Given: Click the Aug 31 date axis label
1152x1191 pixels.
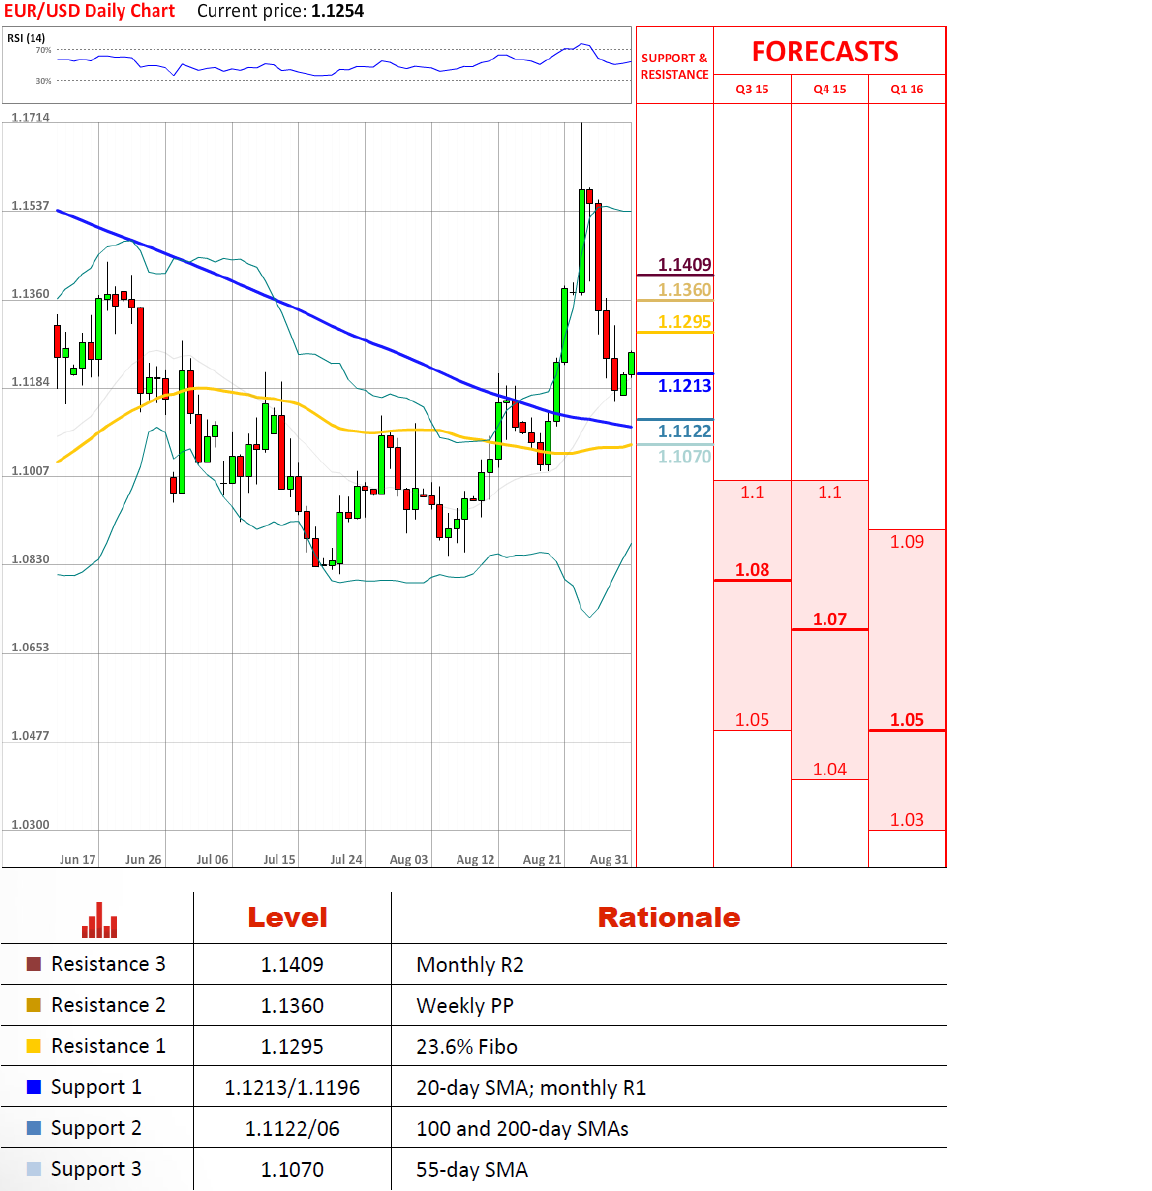Looking at the screenshot, I should click(x=609, y=859).
